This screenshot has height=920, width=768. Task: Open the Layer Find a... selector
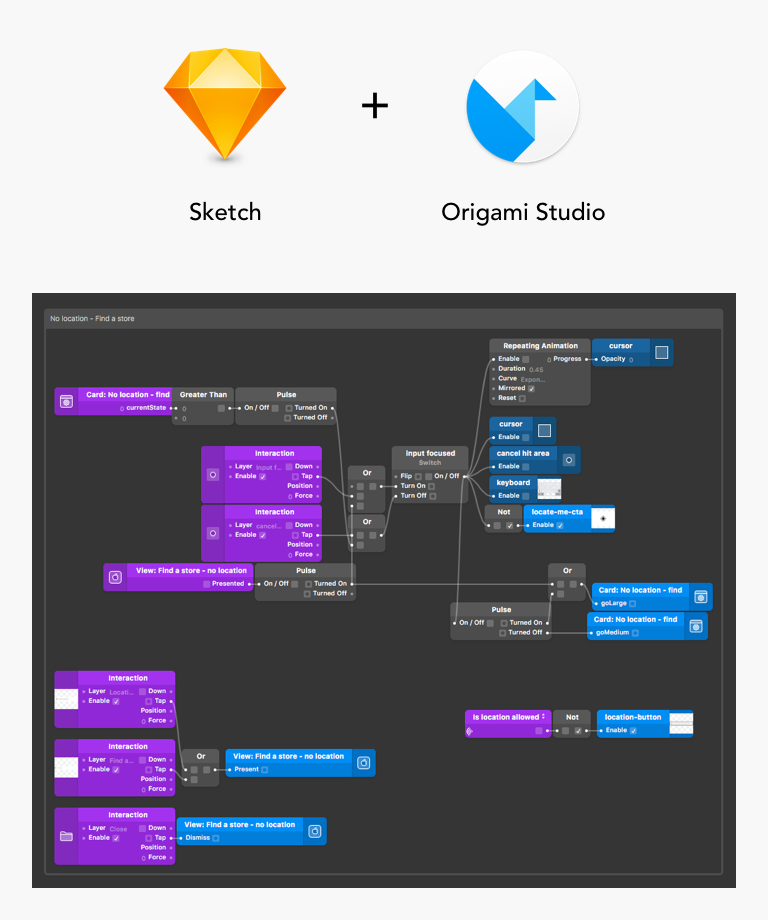121,760
